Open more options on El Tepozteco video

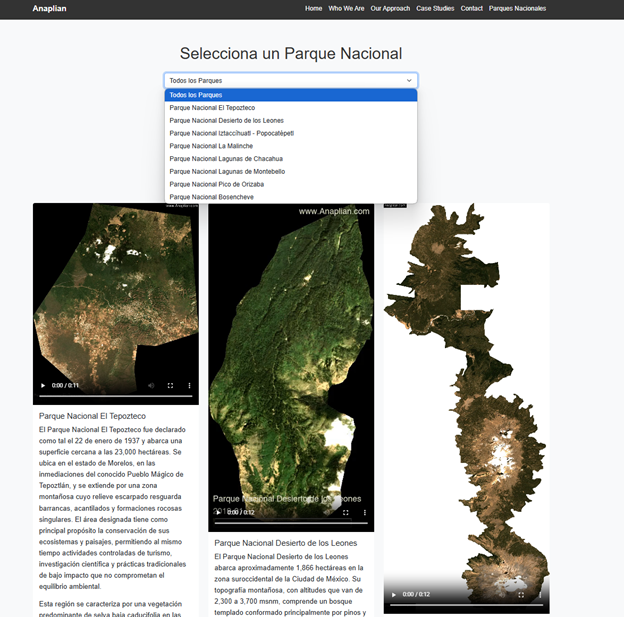click(189, 385)
